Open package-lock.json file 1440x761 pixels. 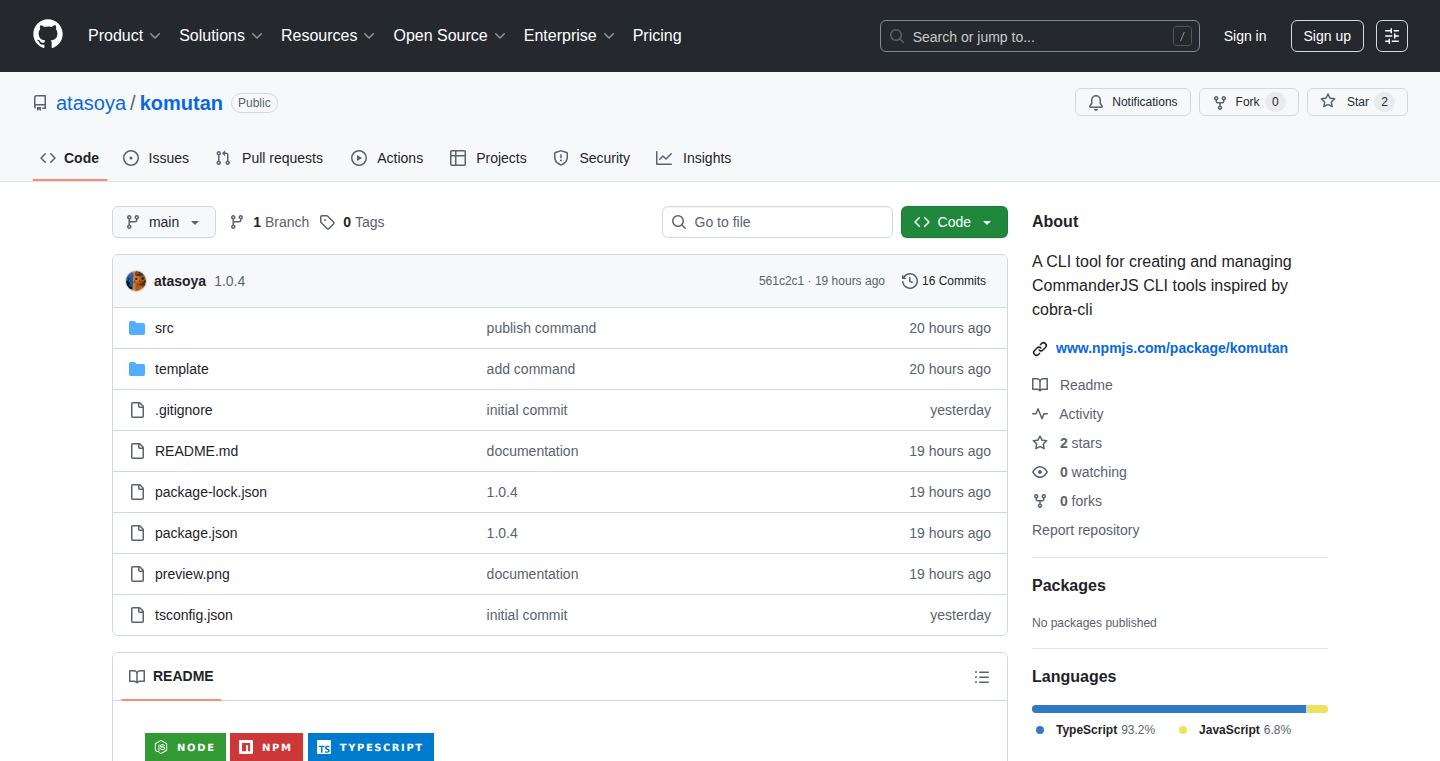211,492
